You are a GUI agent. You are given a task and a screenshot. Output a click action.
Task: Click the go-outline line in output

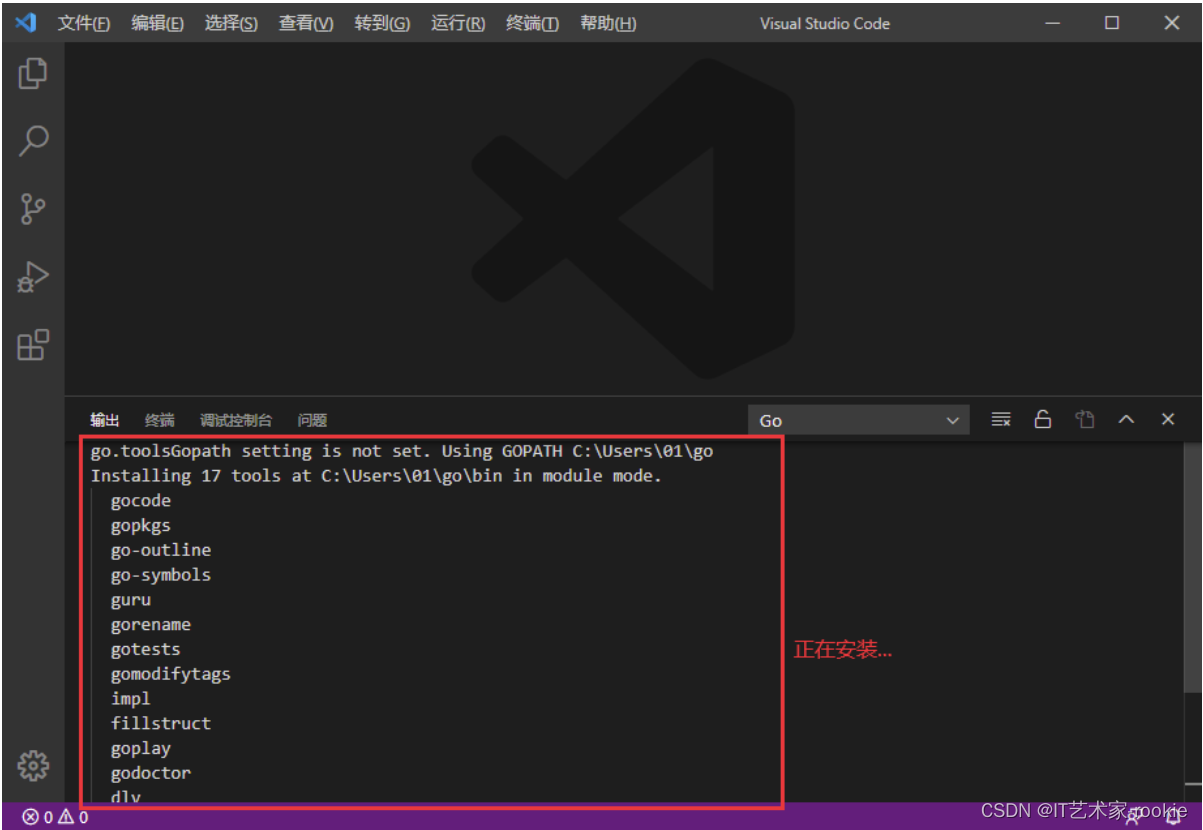click(160, 550)
